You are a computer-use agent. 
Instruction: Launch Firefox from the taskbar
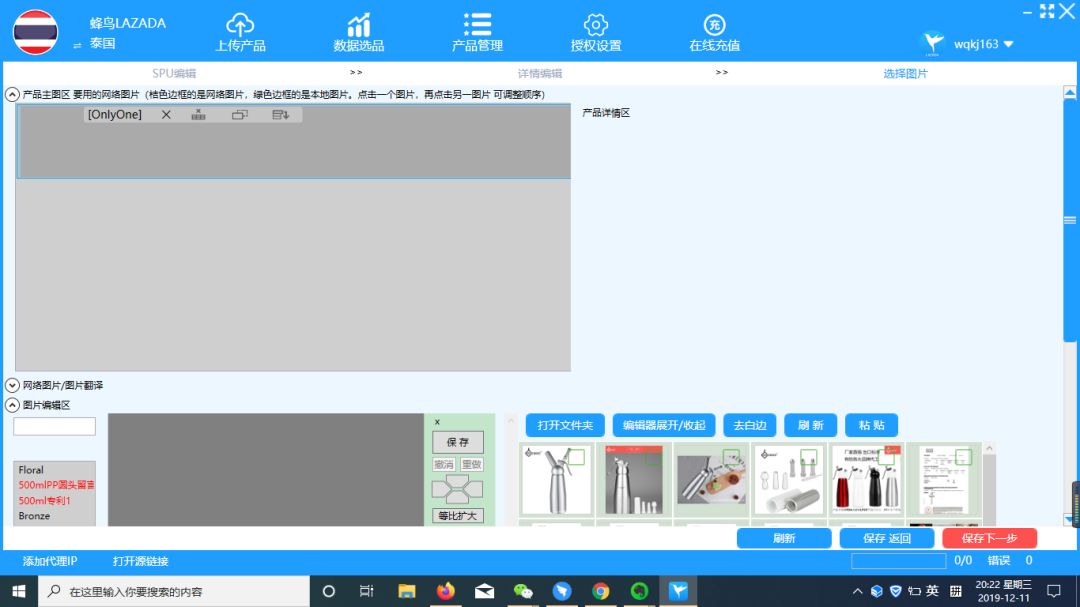click(445, 591)
